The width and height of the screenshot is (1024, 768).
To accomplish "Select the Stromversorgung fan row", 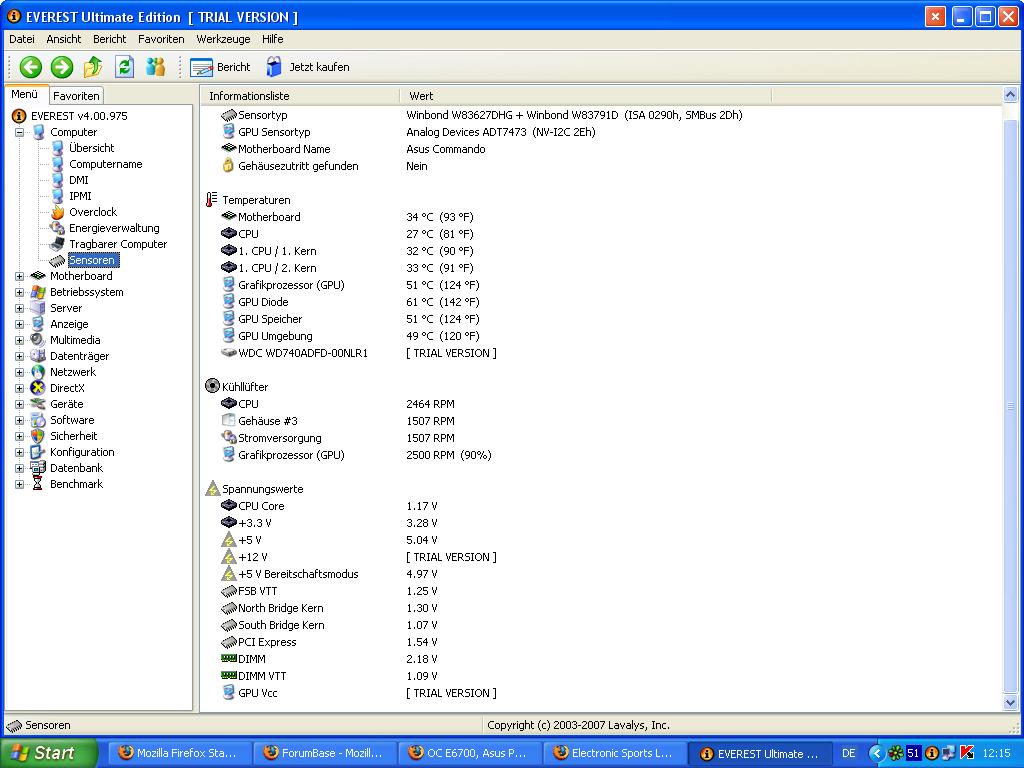I will [x=338, y=438].
